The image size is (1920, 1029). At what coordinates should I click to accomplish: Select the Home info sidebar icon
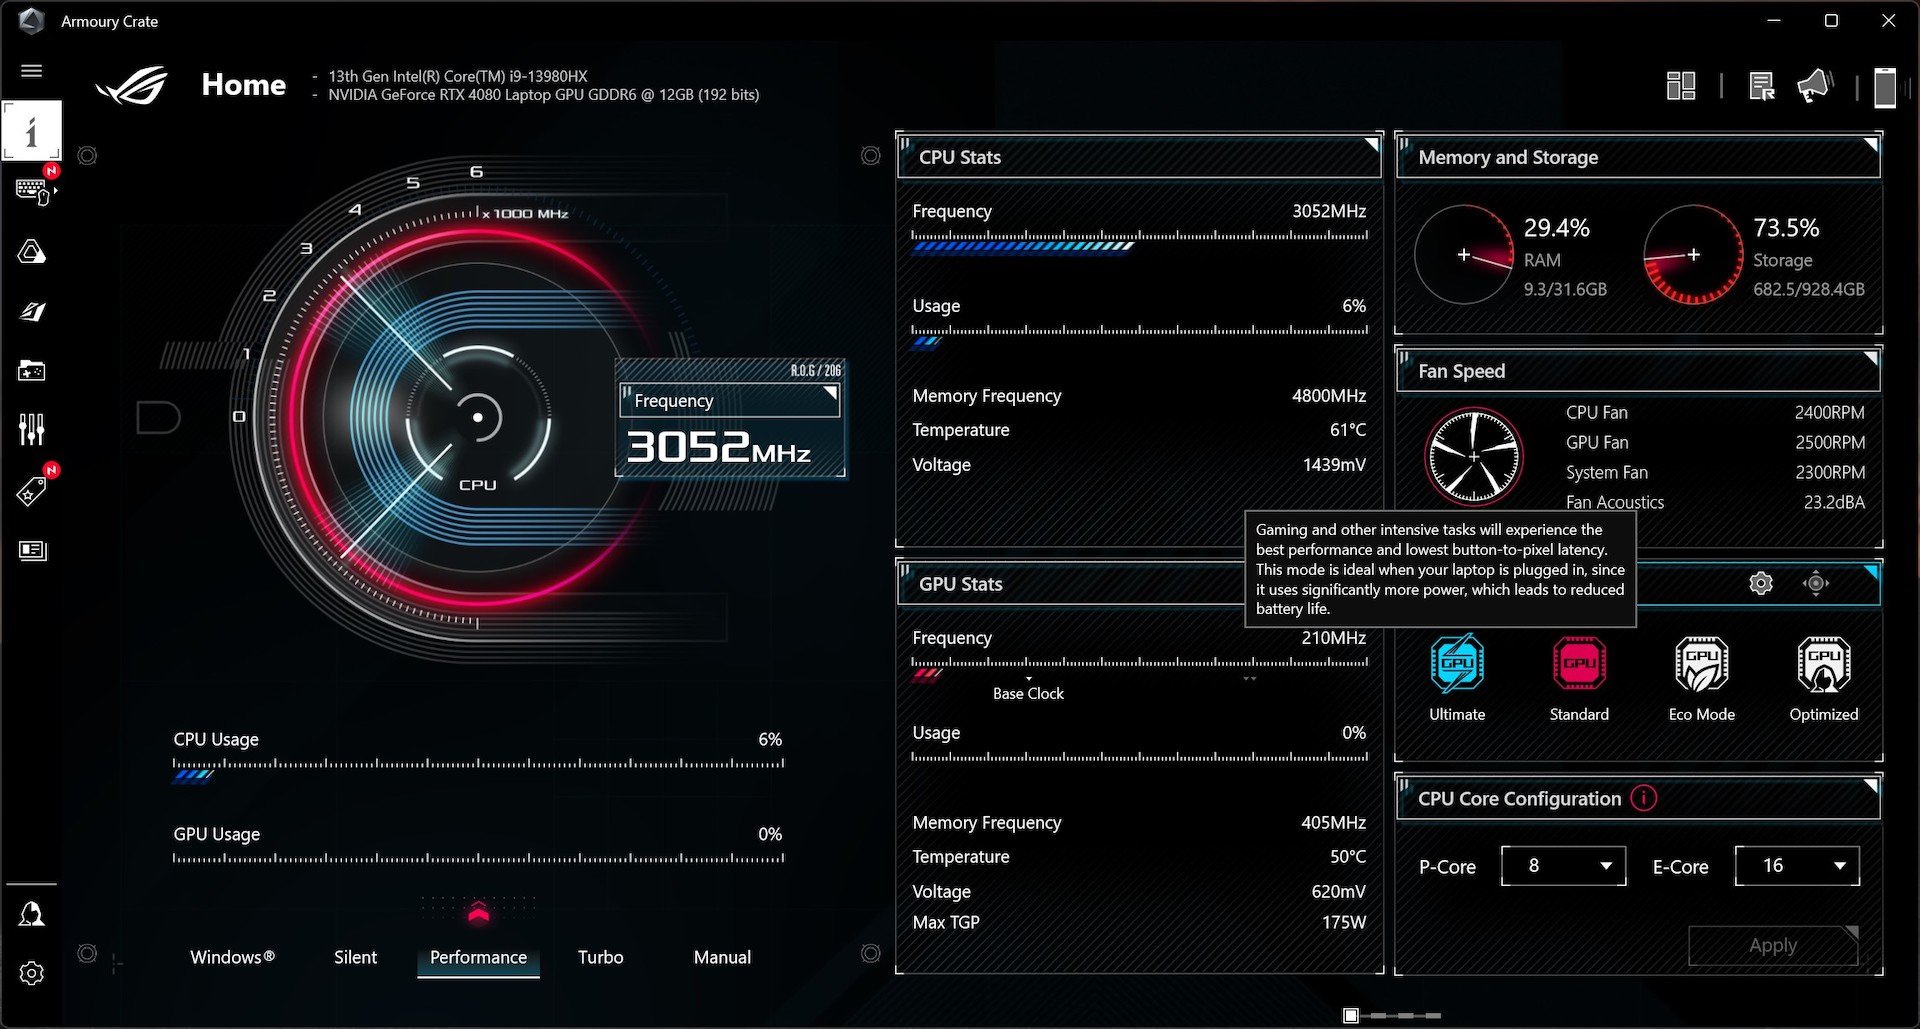(x=32, y=131)
